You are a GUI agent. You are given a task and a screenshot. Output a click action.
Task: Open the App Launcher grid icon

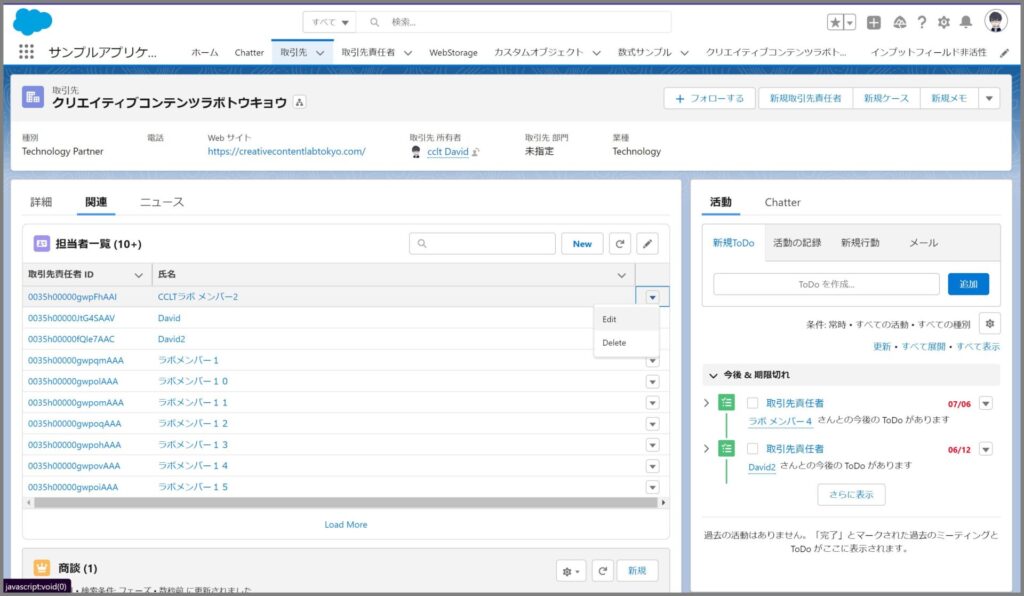tap(26, 52)
